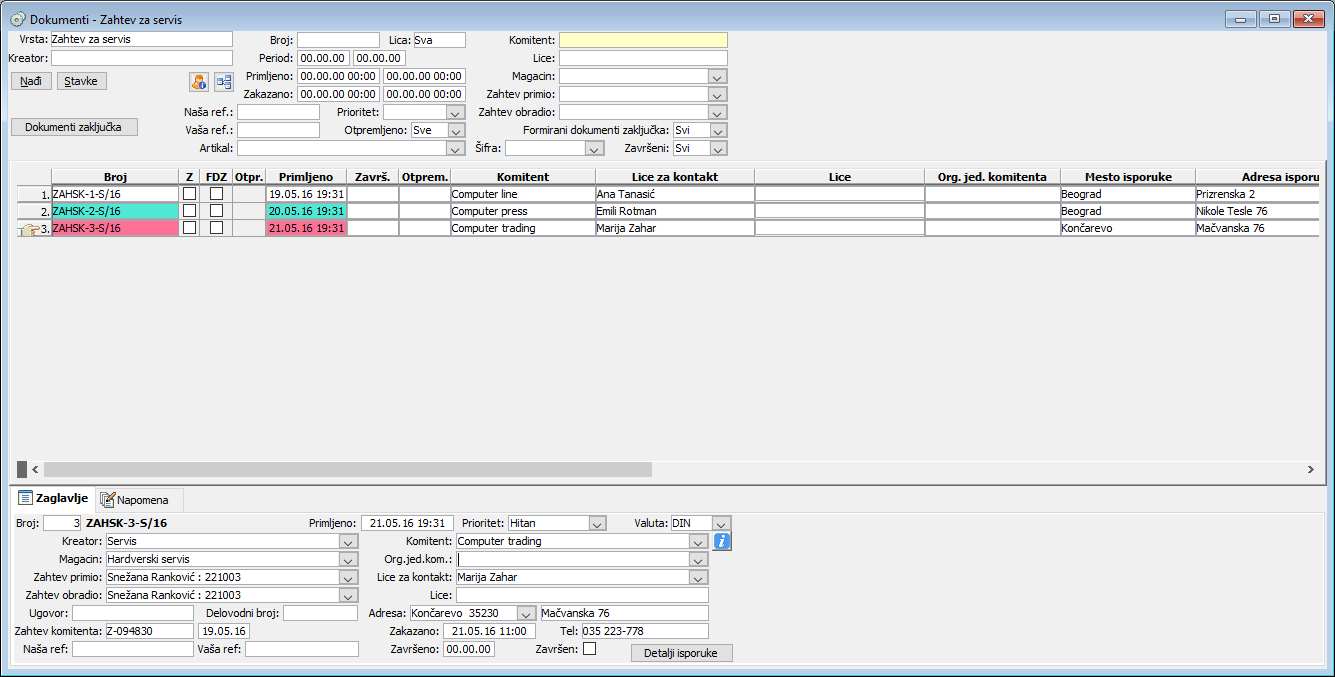This screenshot has width=1335, height=677.
Task: Click Nikole Tesle 76 address cell
Action: pos(1258,211)
